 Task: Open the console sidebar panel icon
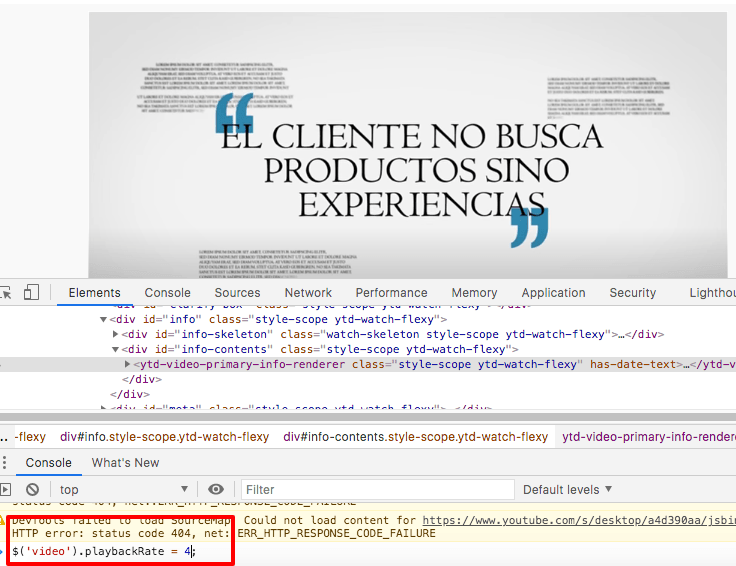tap(6, 489)
